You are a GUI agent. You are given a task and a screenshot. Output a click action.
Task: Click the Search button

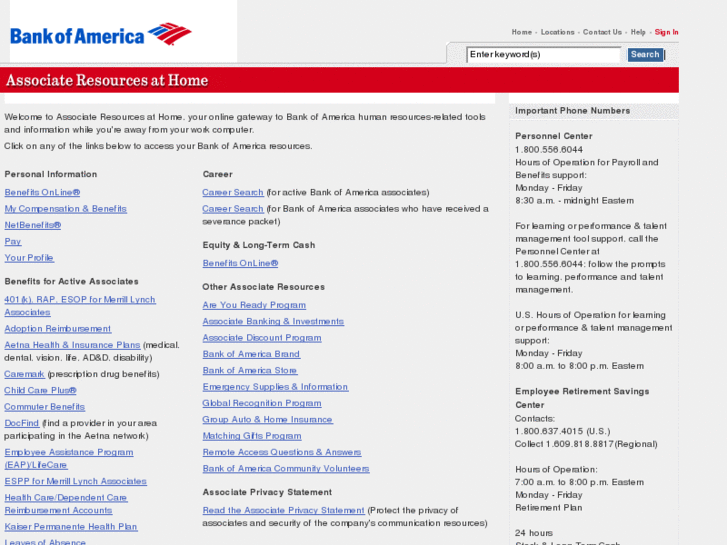click(645, 55)
